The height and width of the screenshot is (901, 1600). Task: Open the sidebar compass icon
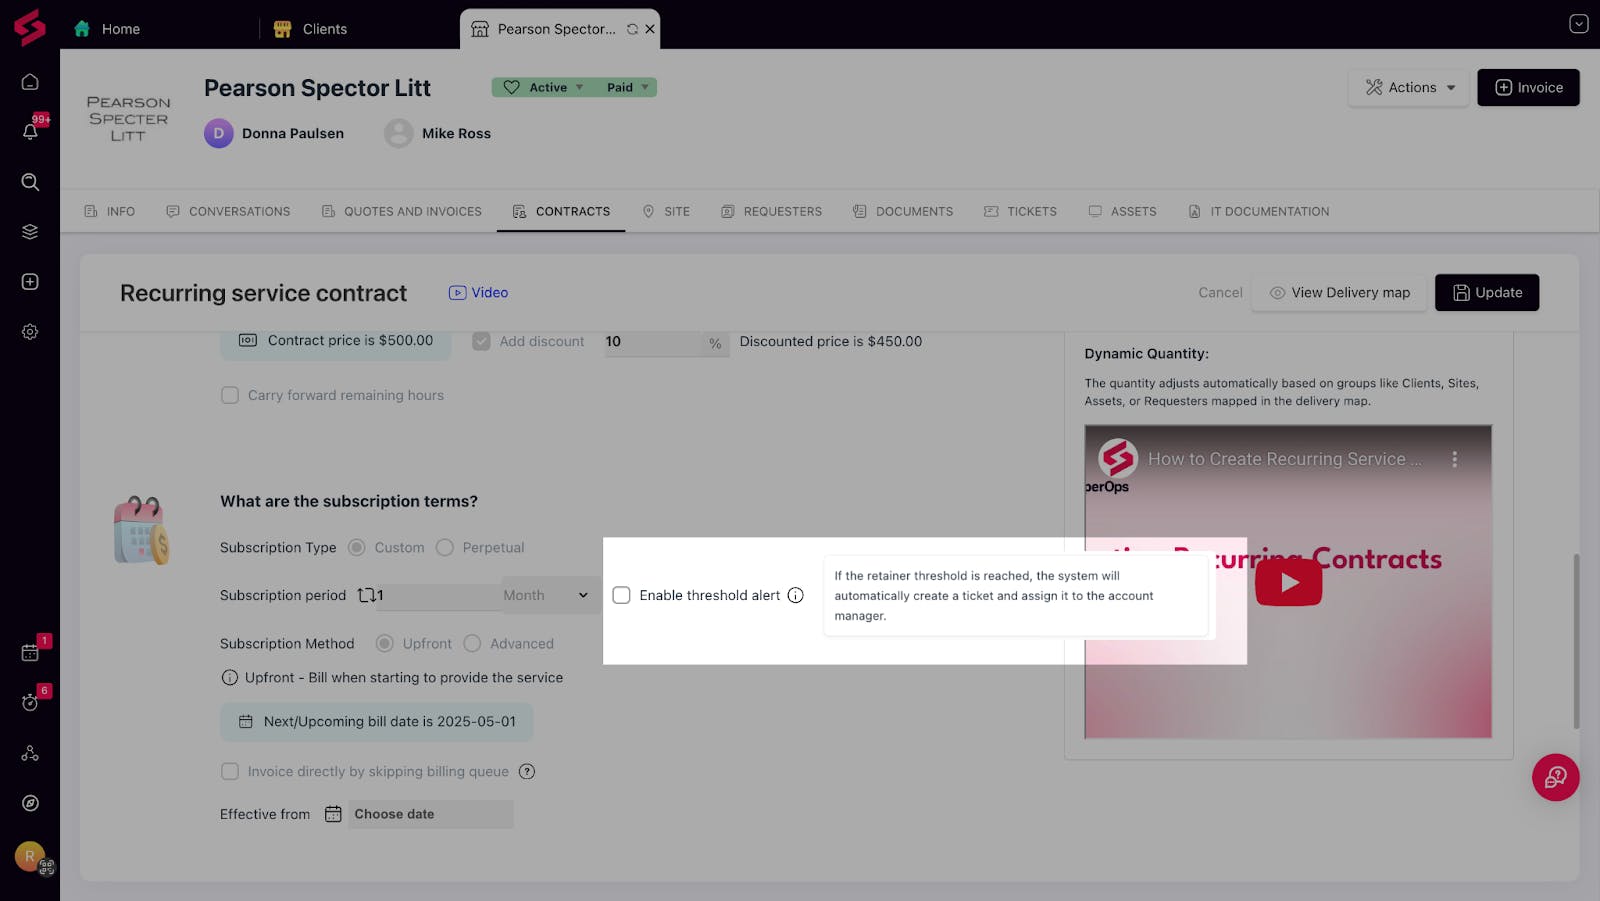tap(30, 803)
